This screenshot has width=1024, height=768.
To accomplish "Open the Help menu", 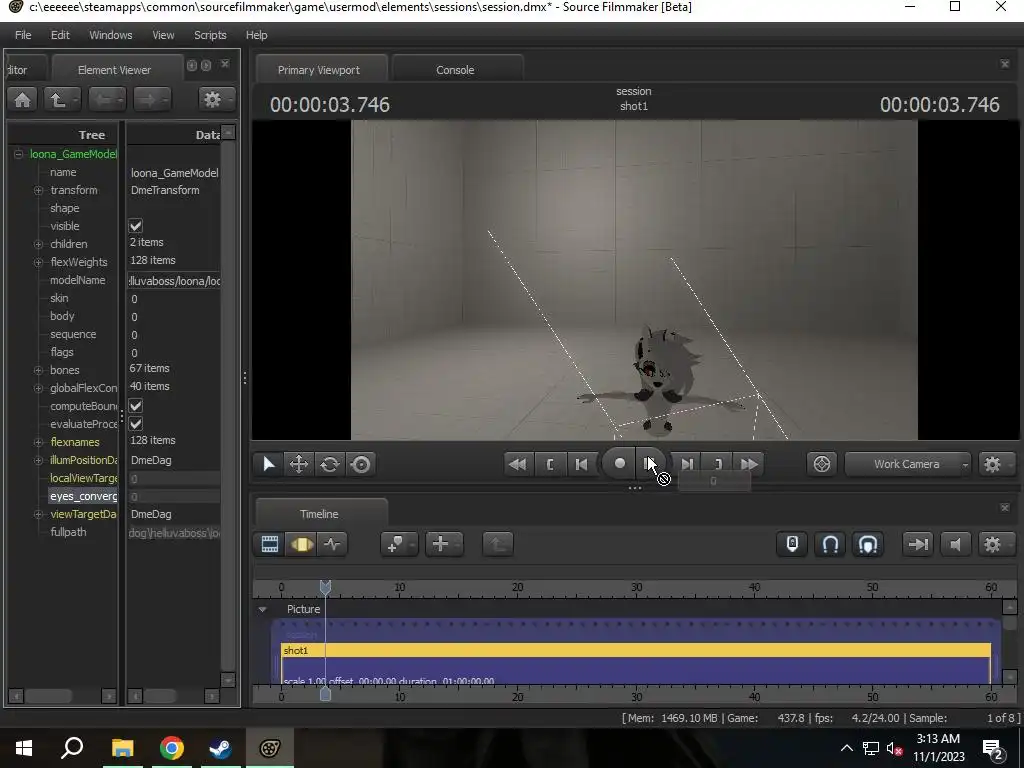I will tap(256, 35).
